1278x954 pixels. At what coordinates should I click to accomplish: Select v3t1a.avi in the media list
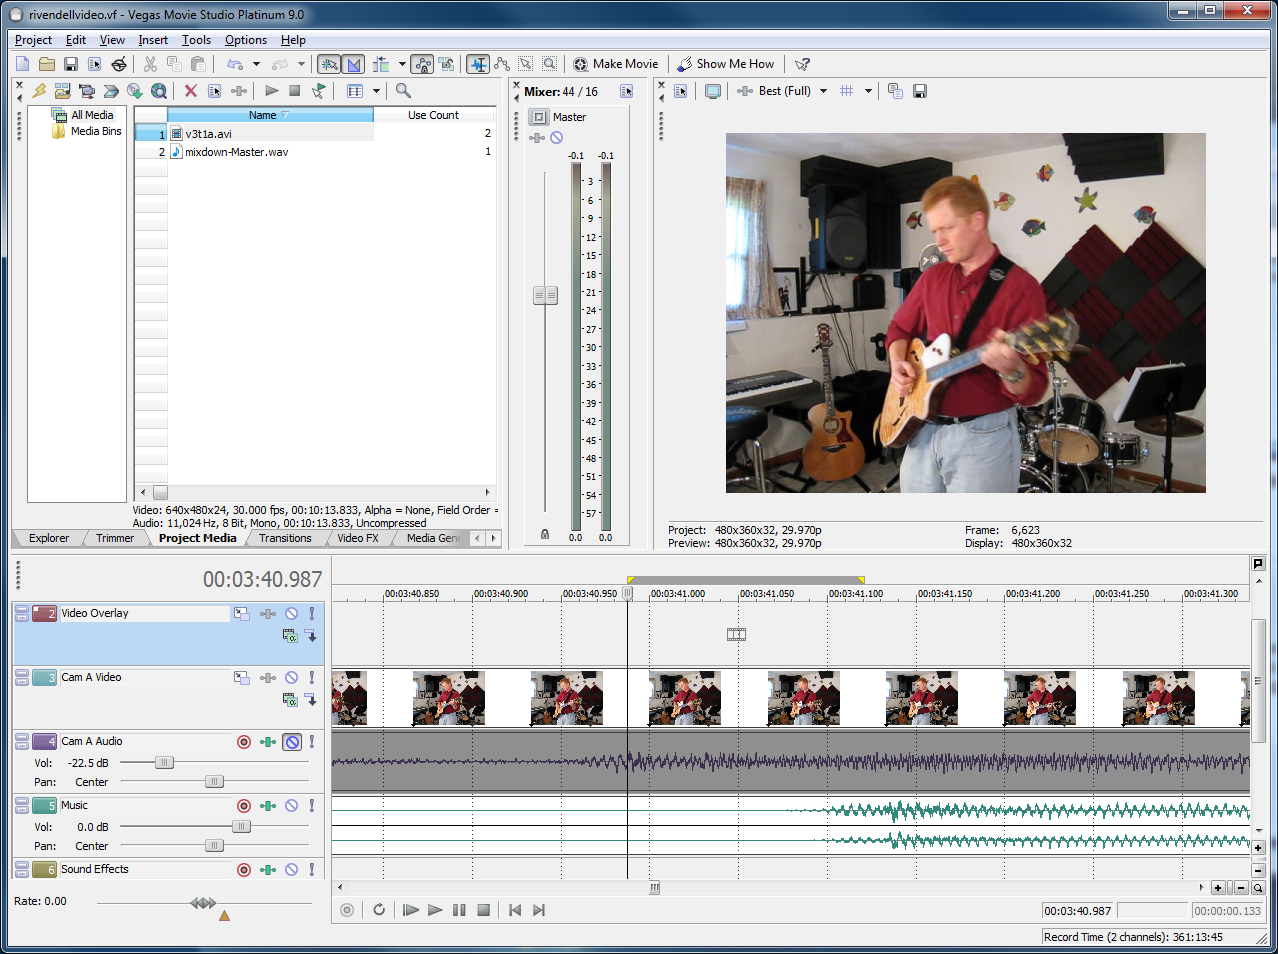[x=209, y=134]
